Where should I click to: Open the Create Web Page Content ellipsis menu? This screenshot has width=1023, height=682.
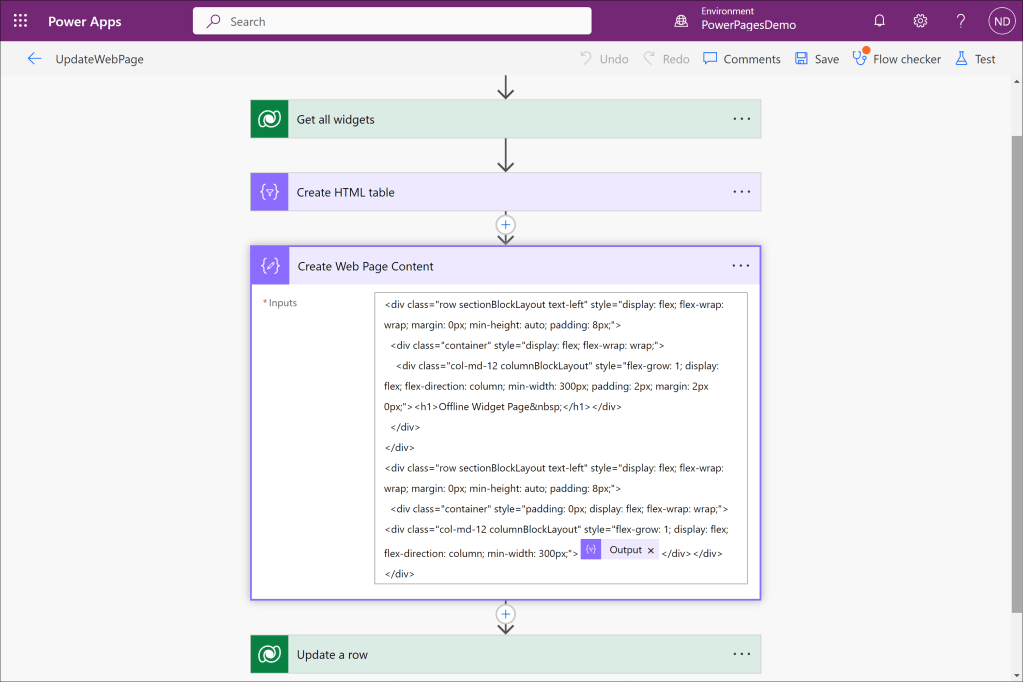pos(740,266)
